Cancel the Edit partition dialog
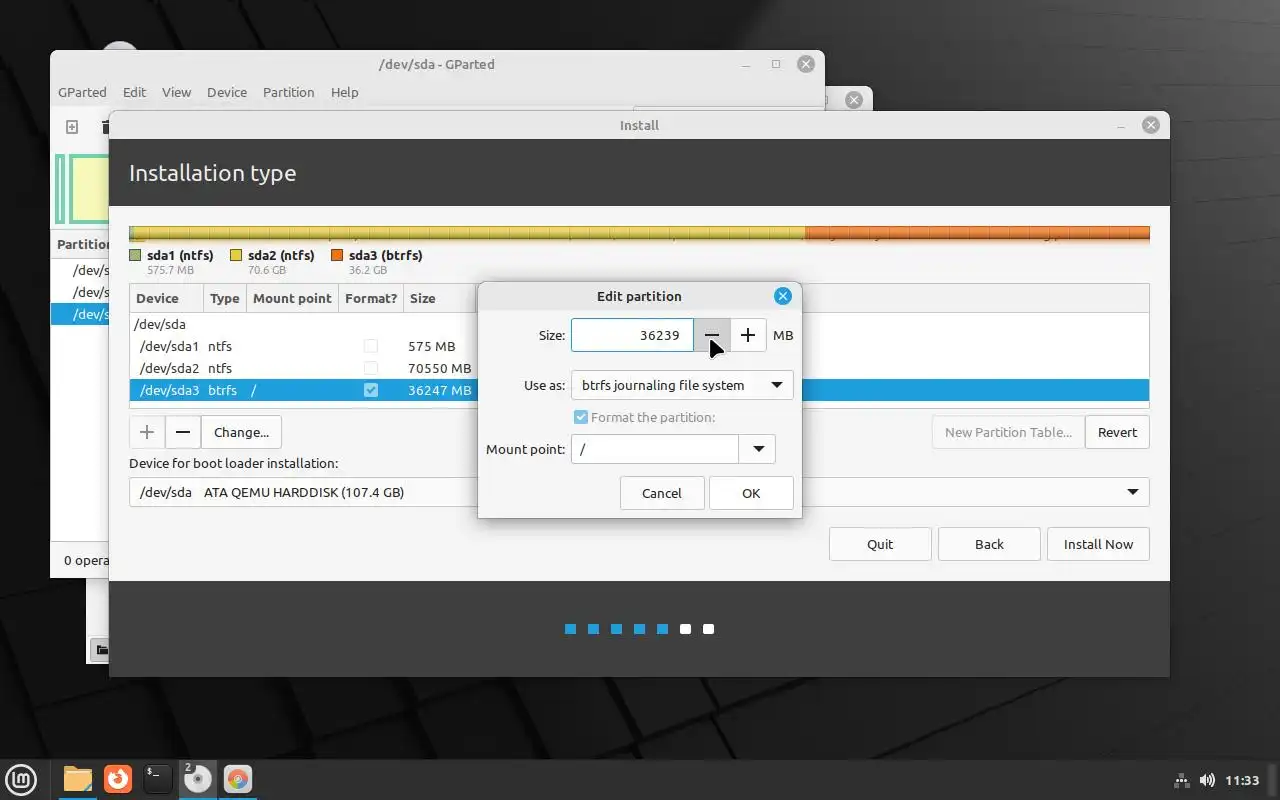1280x800 pixels. 662,493
